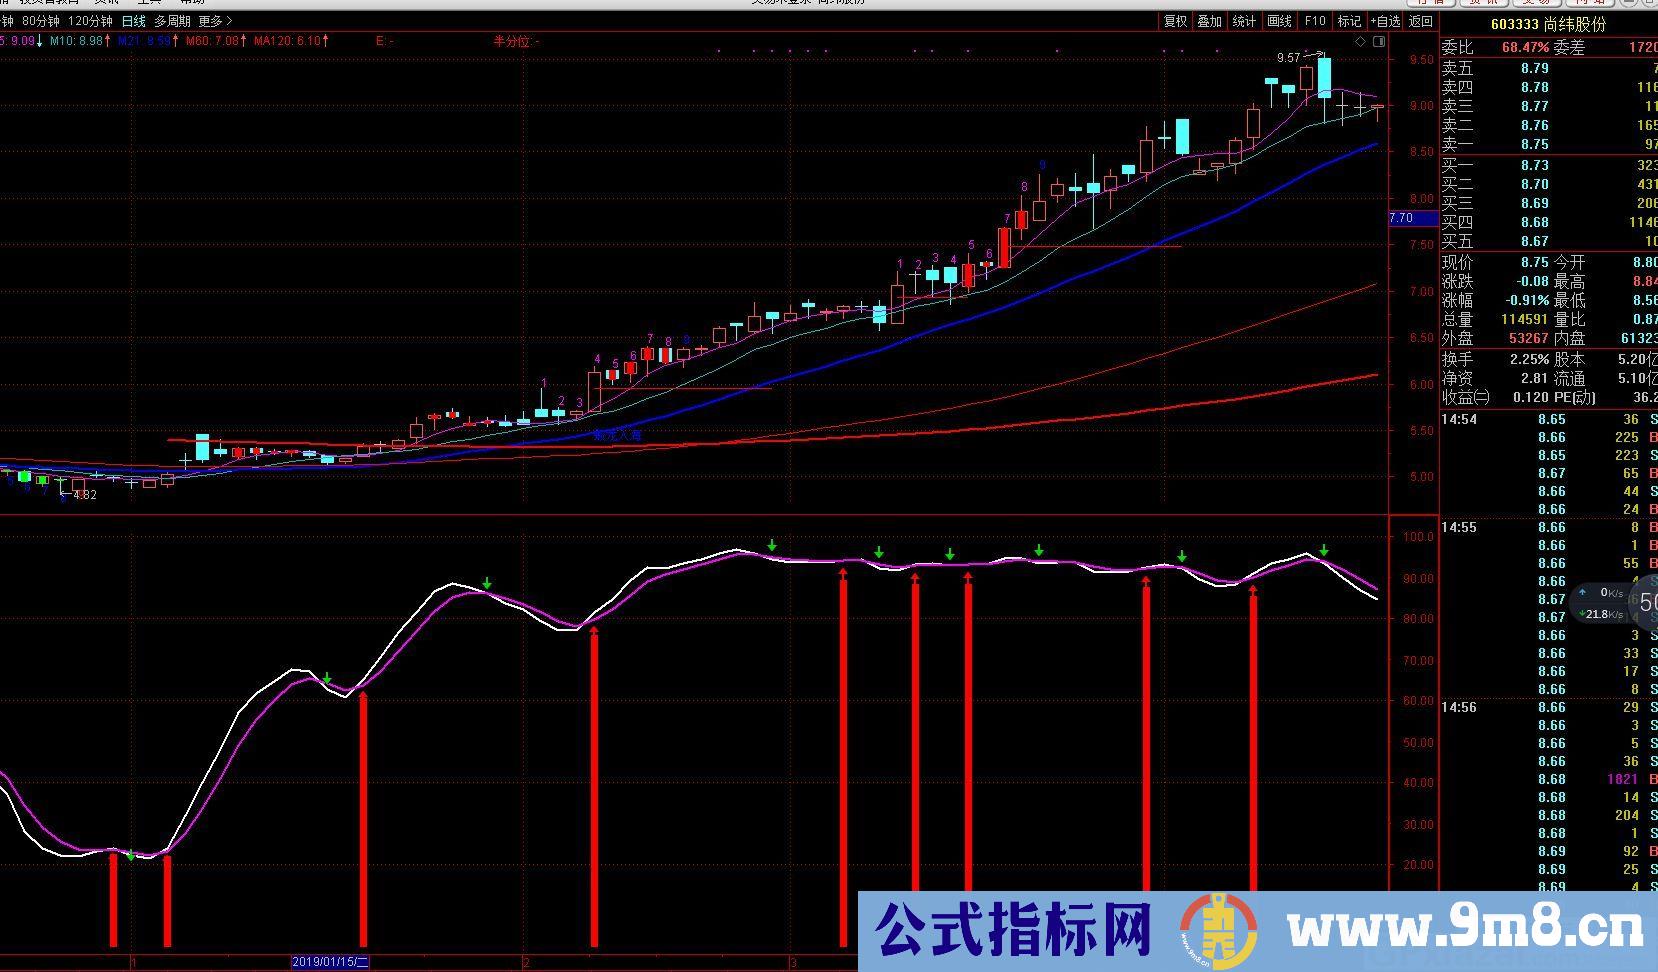Click the 7.70 price label on axis
Viewport: 1658px width, 972px height.
1402,218
